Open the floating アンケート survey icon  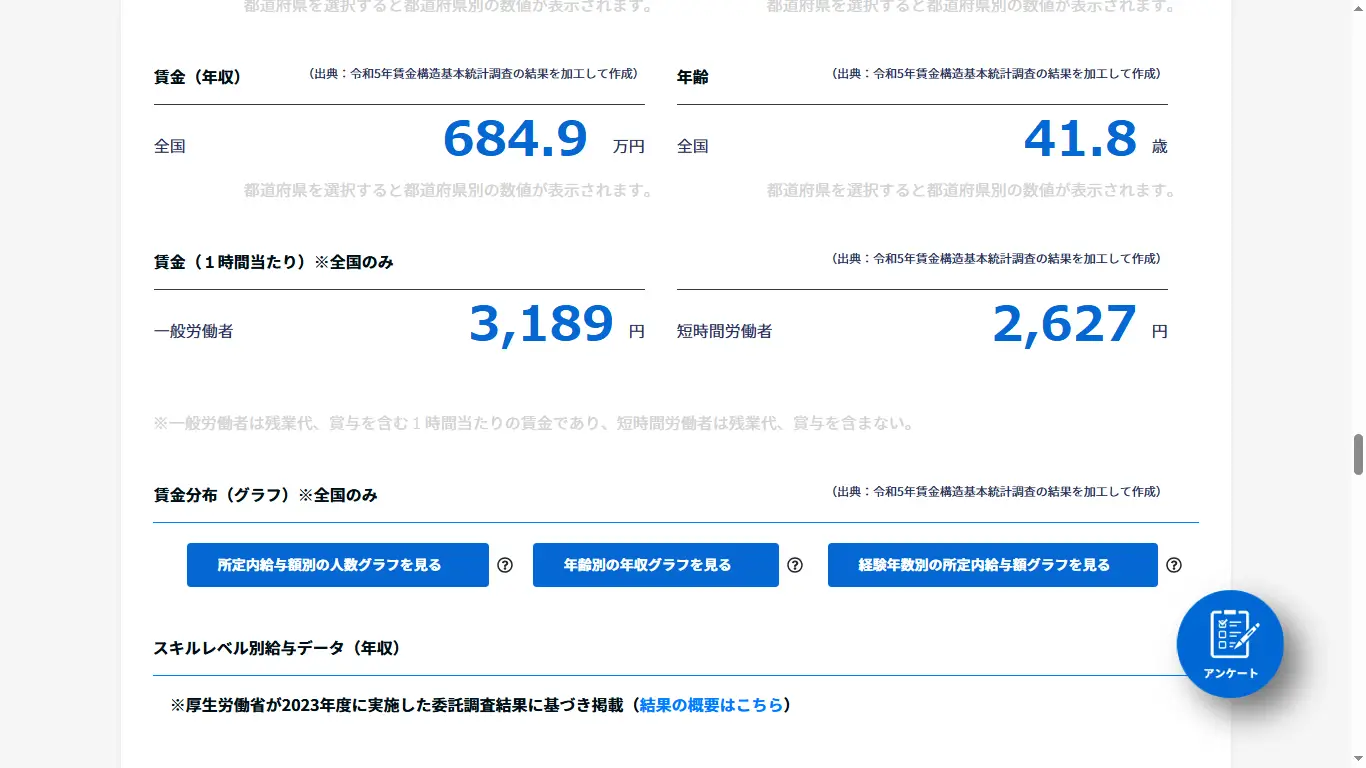point(1230,644)
